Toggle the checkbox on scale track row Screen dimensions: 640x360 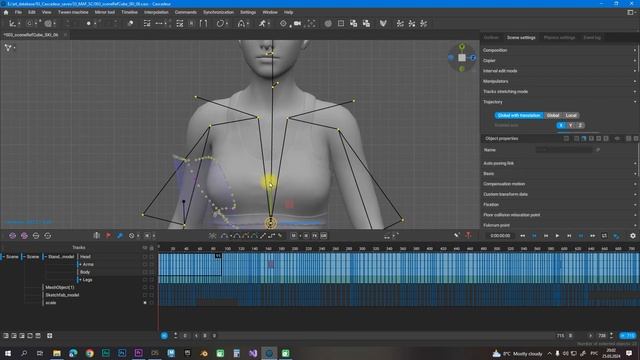[144, 303]
